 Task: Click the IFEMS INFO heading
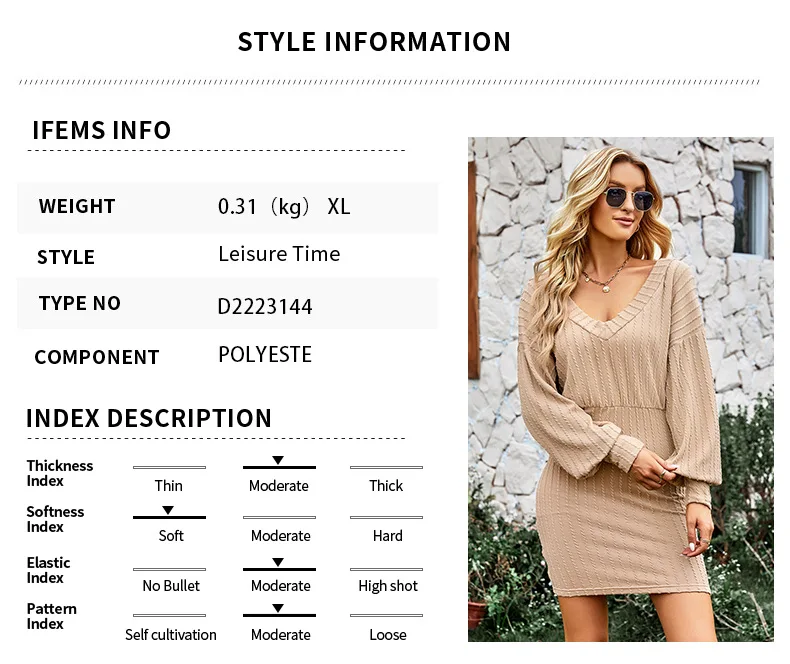pyautogui.click(x=102, y=130)
